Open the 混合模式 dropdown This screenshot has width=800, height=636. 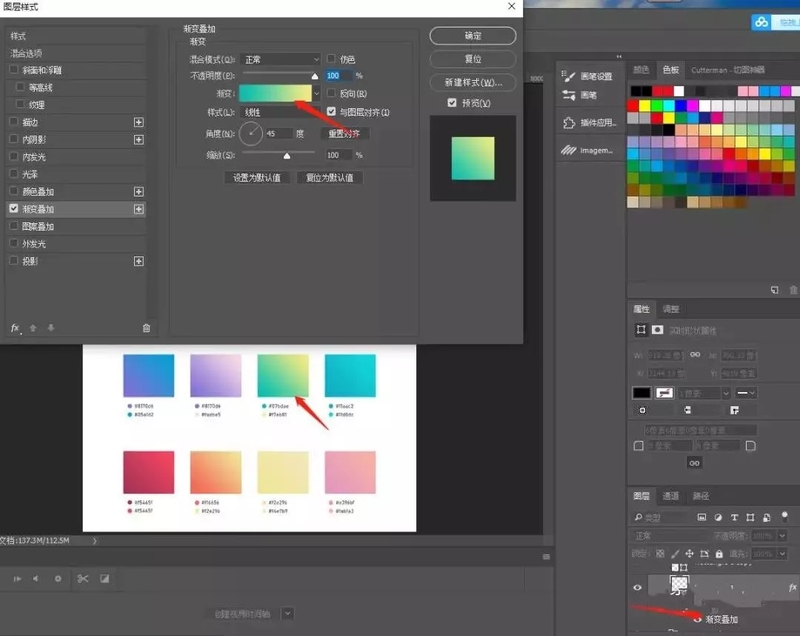coord(280,60)
